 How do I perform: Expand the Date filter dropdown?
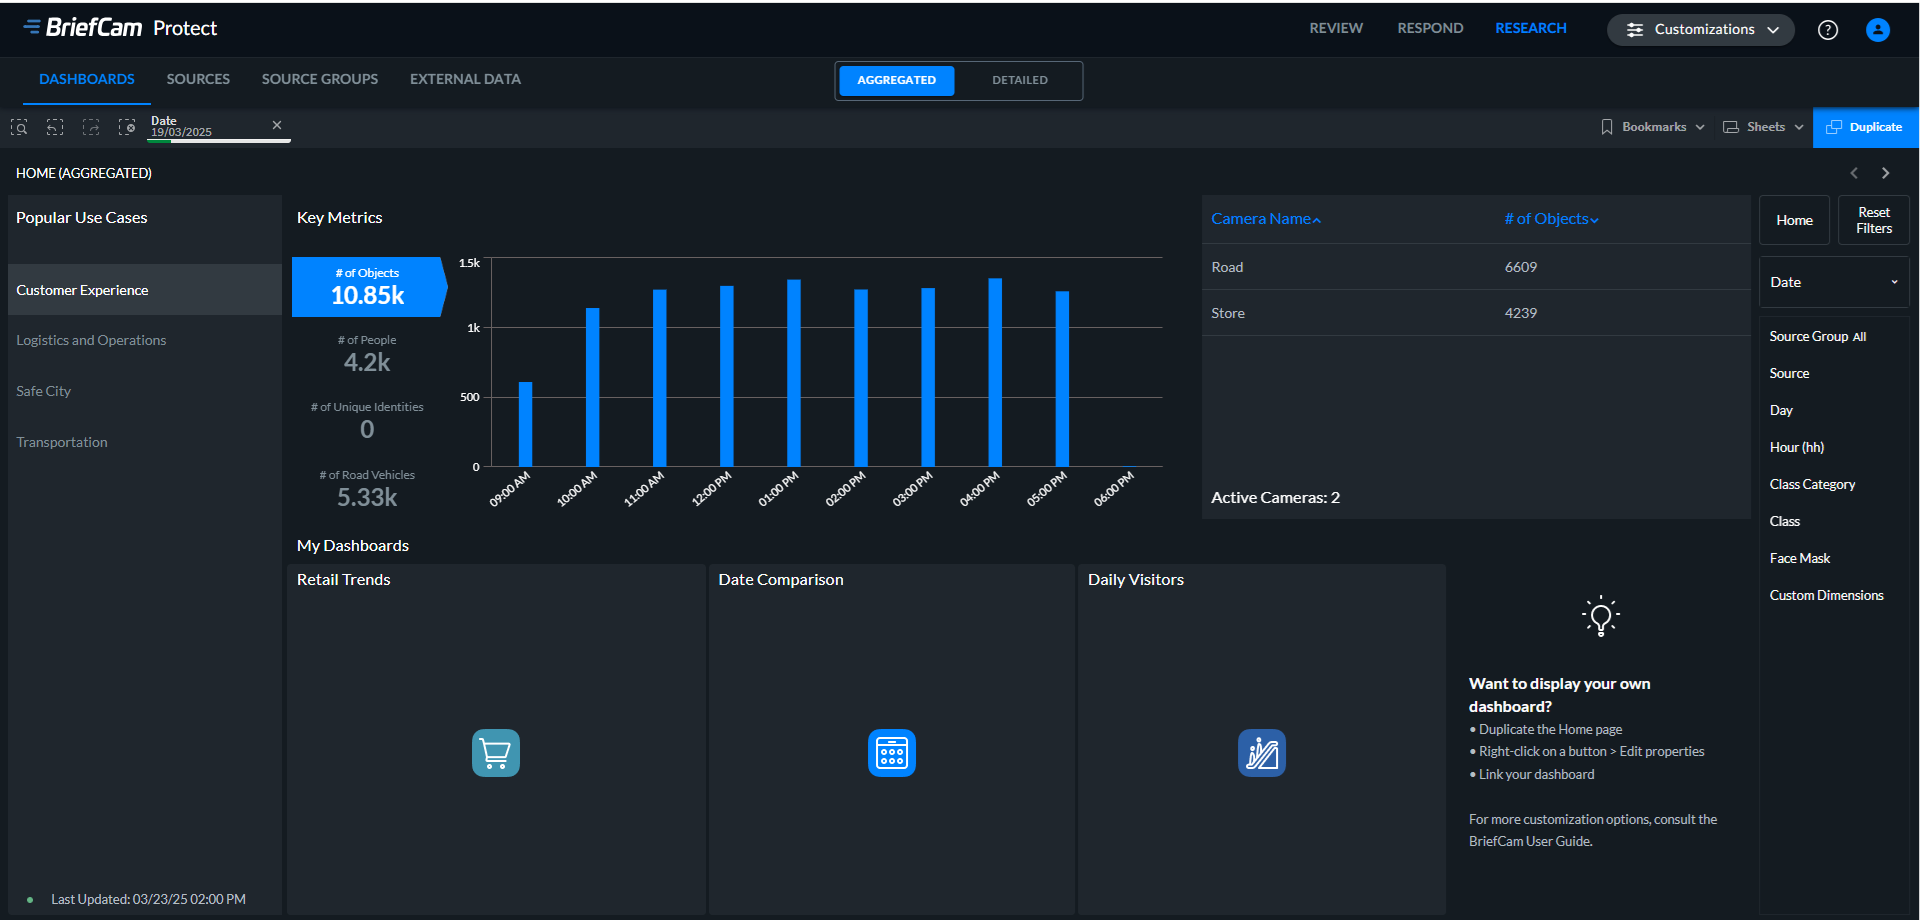click(1834, 282)
